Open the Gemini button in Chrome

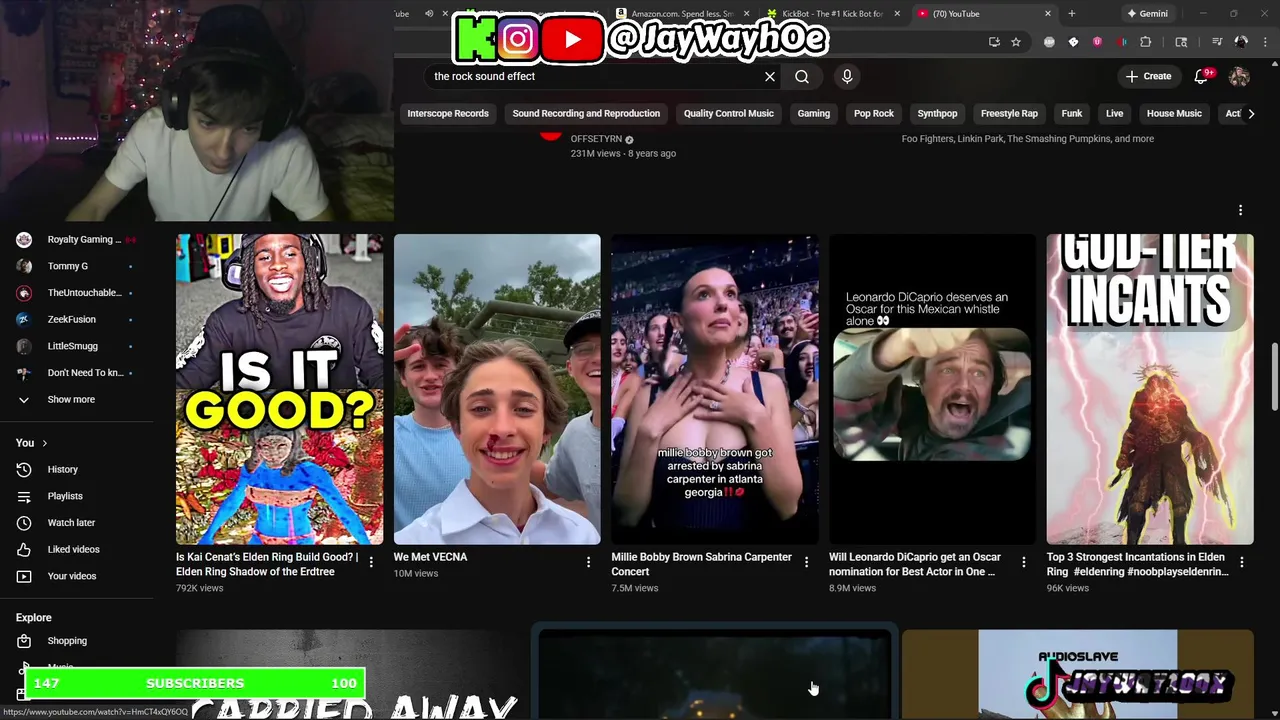tap(1147, 14)
